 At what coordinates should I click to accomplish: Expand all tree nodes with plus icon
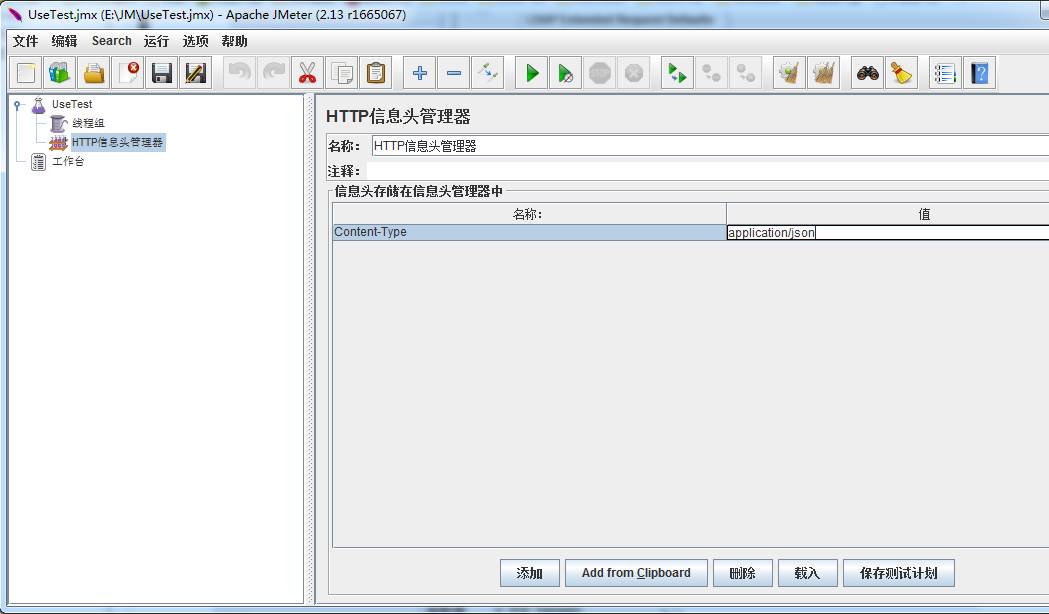point(419,73)
